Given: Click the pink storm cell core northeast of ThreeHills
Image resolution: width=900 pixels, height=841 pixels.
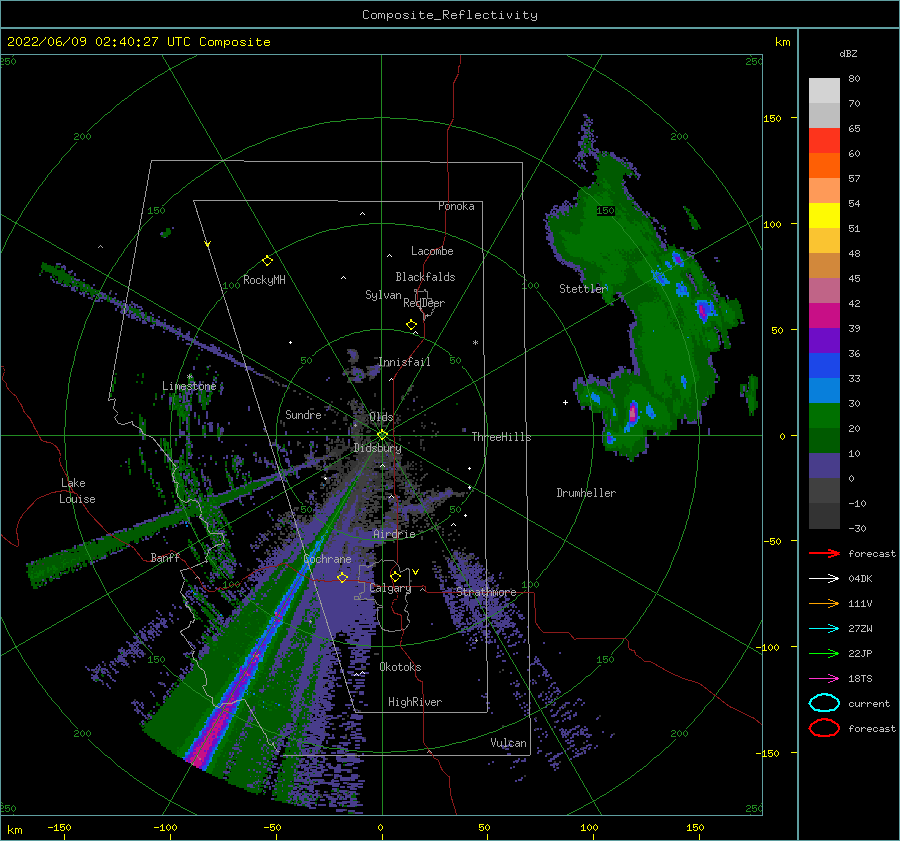Looking at the screenshot, I should 633,412.
